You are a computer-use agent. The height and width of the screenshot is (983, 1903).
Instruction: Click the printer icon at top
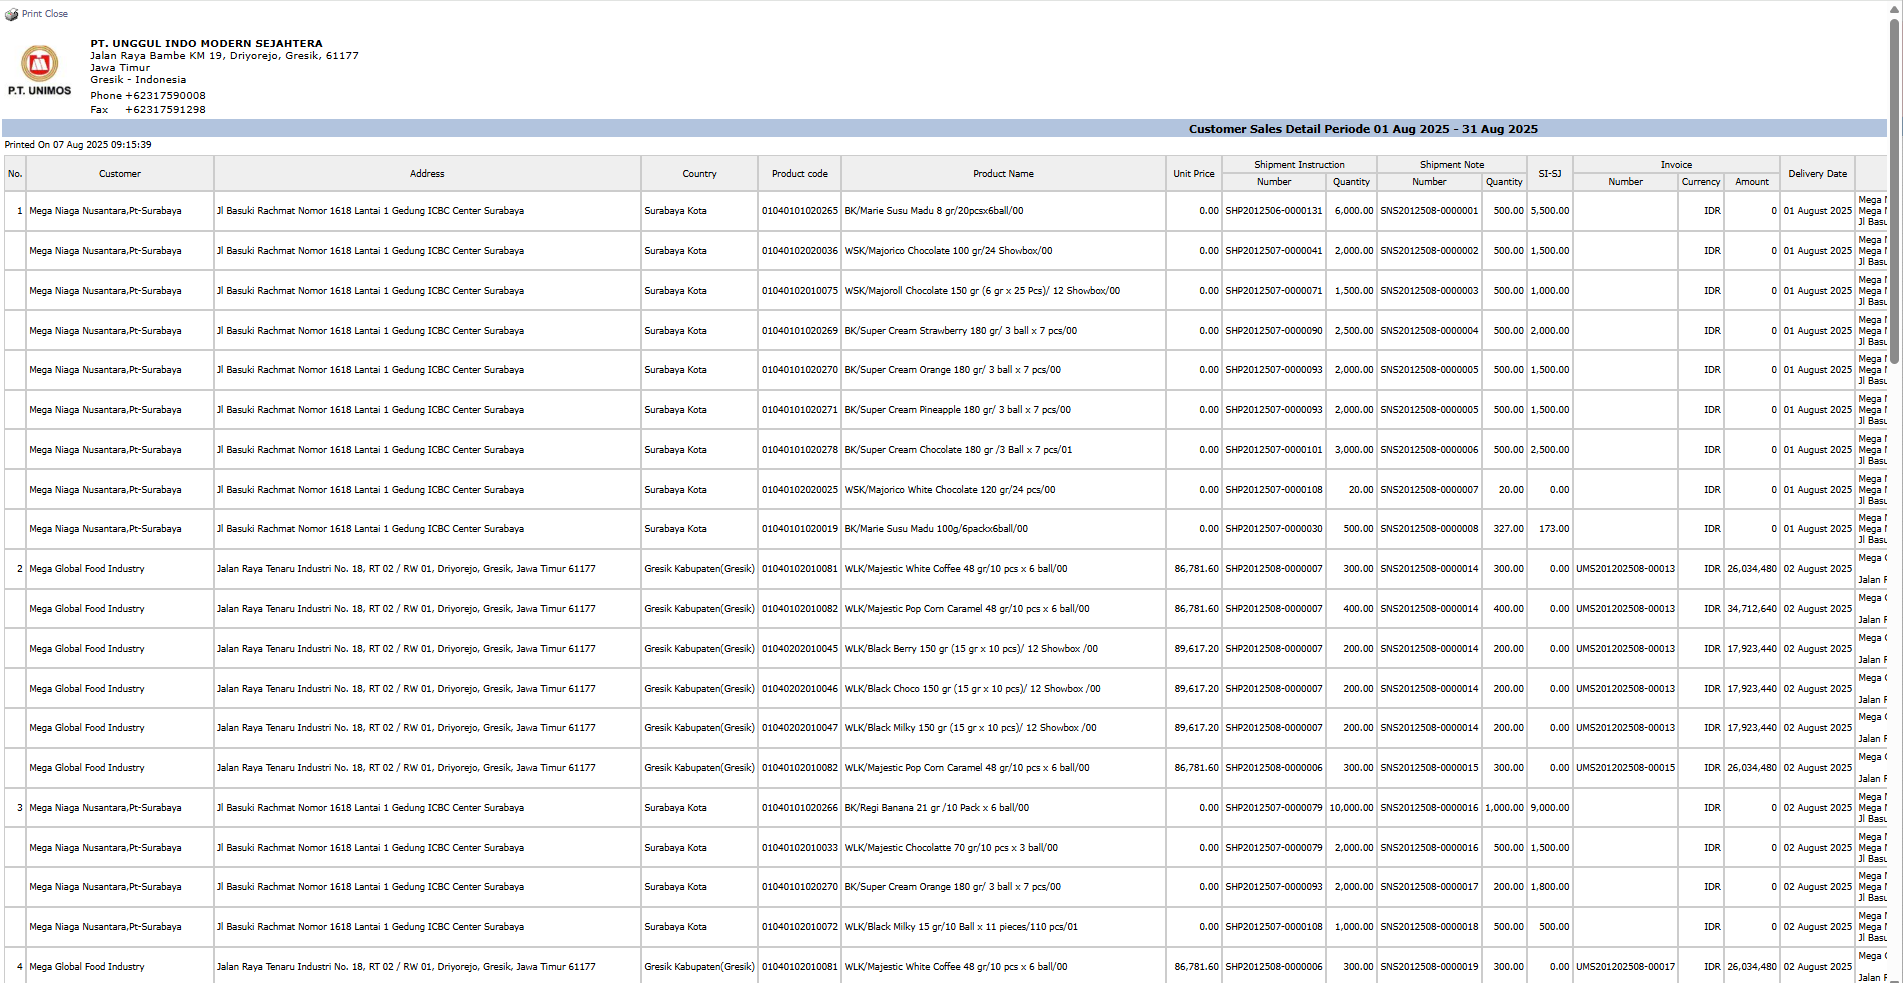(x=11, y=14)
